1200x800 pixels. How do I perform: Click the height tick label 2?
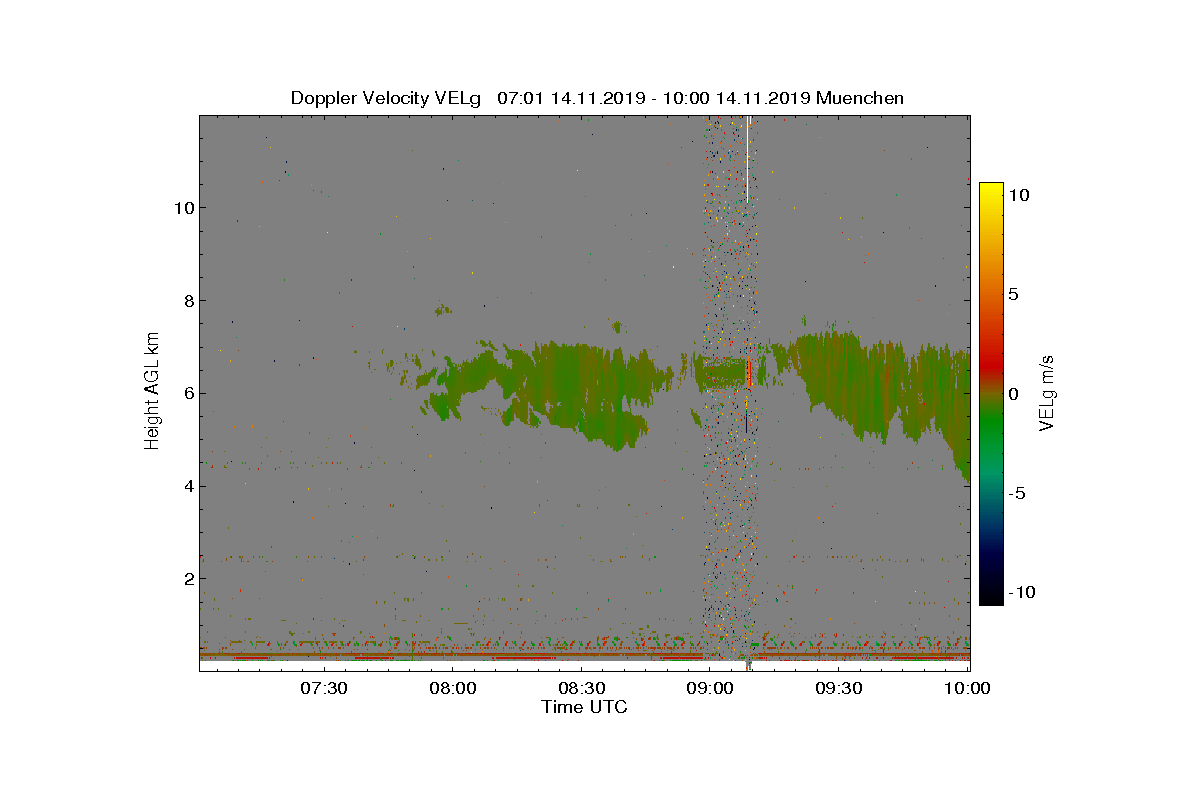[x=187, y=579]
